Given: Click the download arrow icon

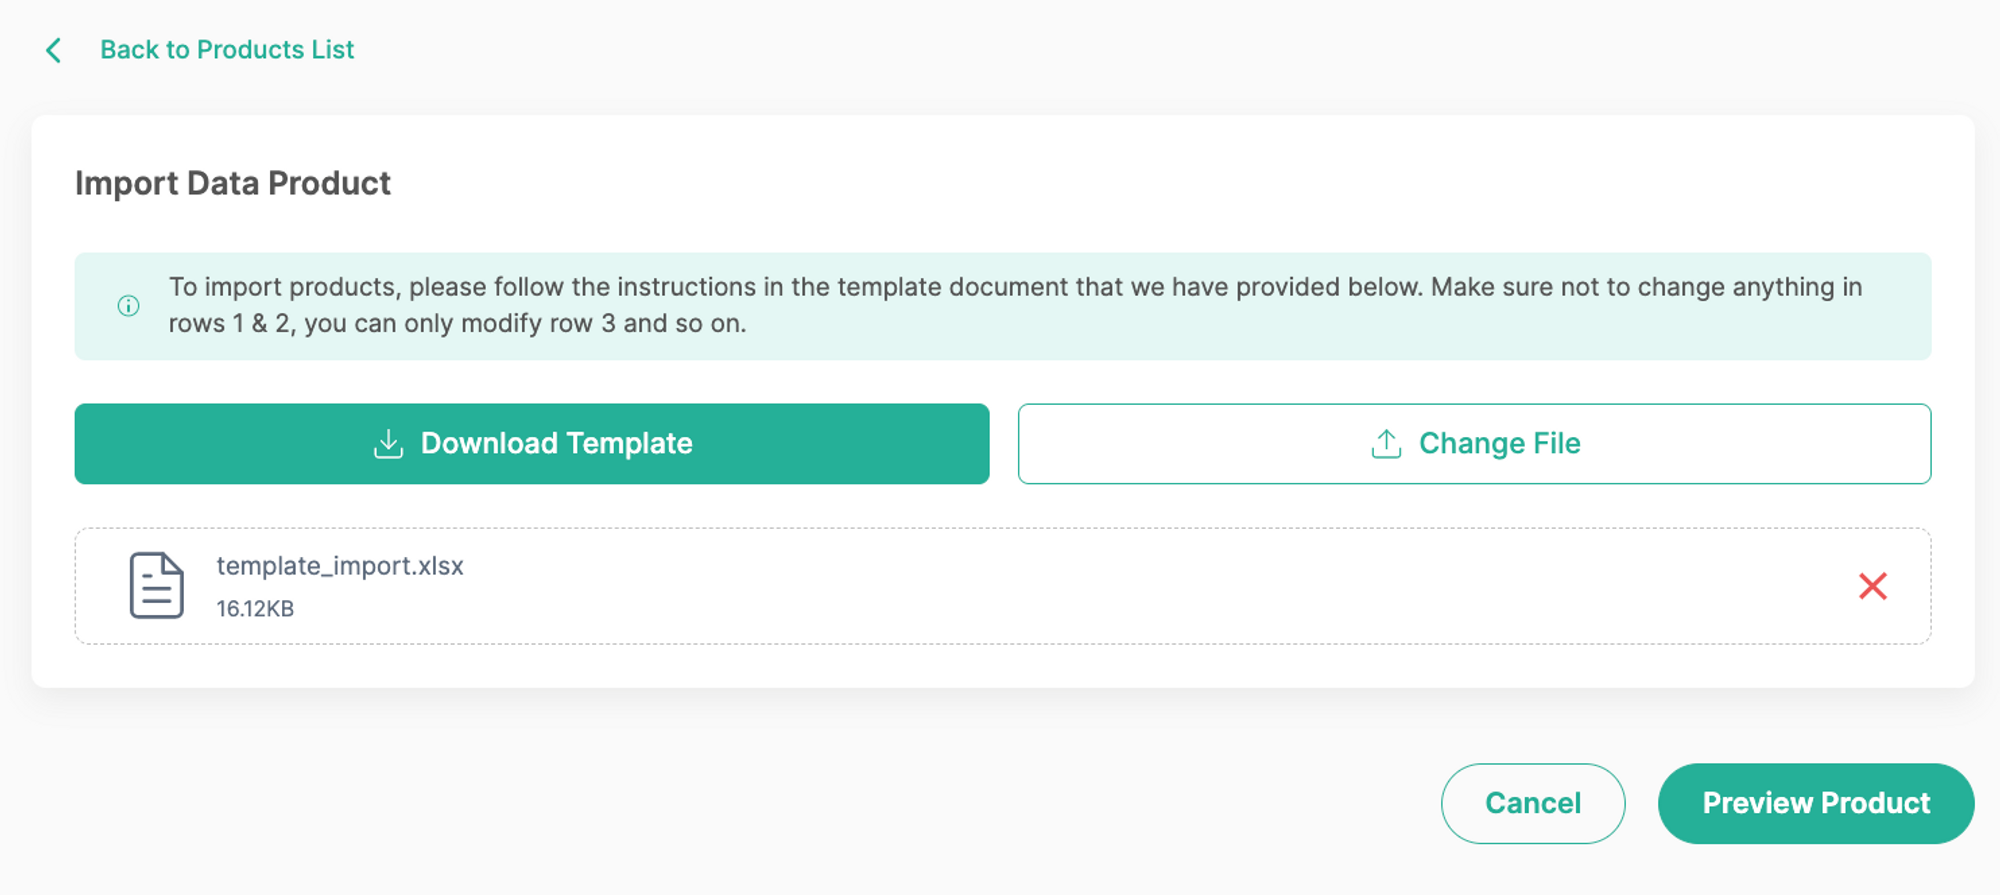Looking at the screenshot, I should pos(388,444).
